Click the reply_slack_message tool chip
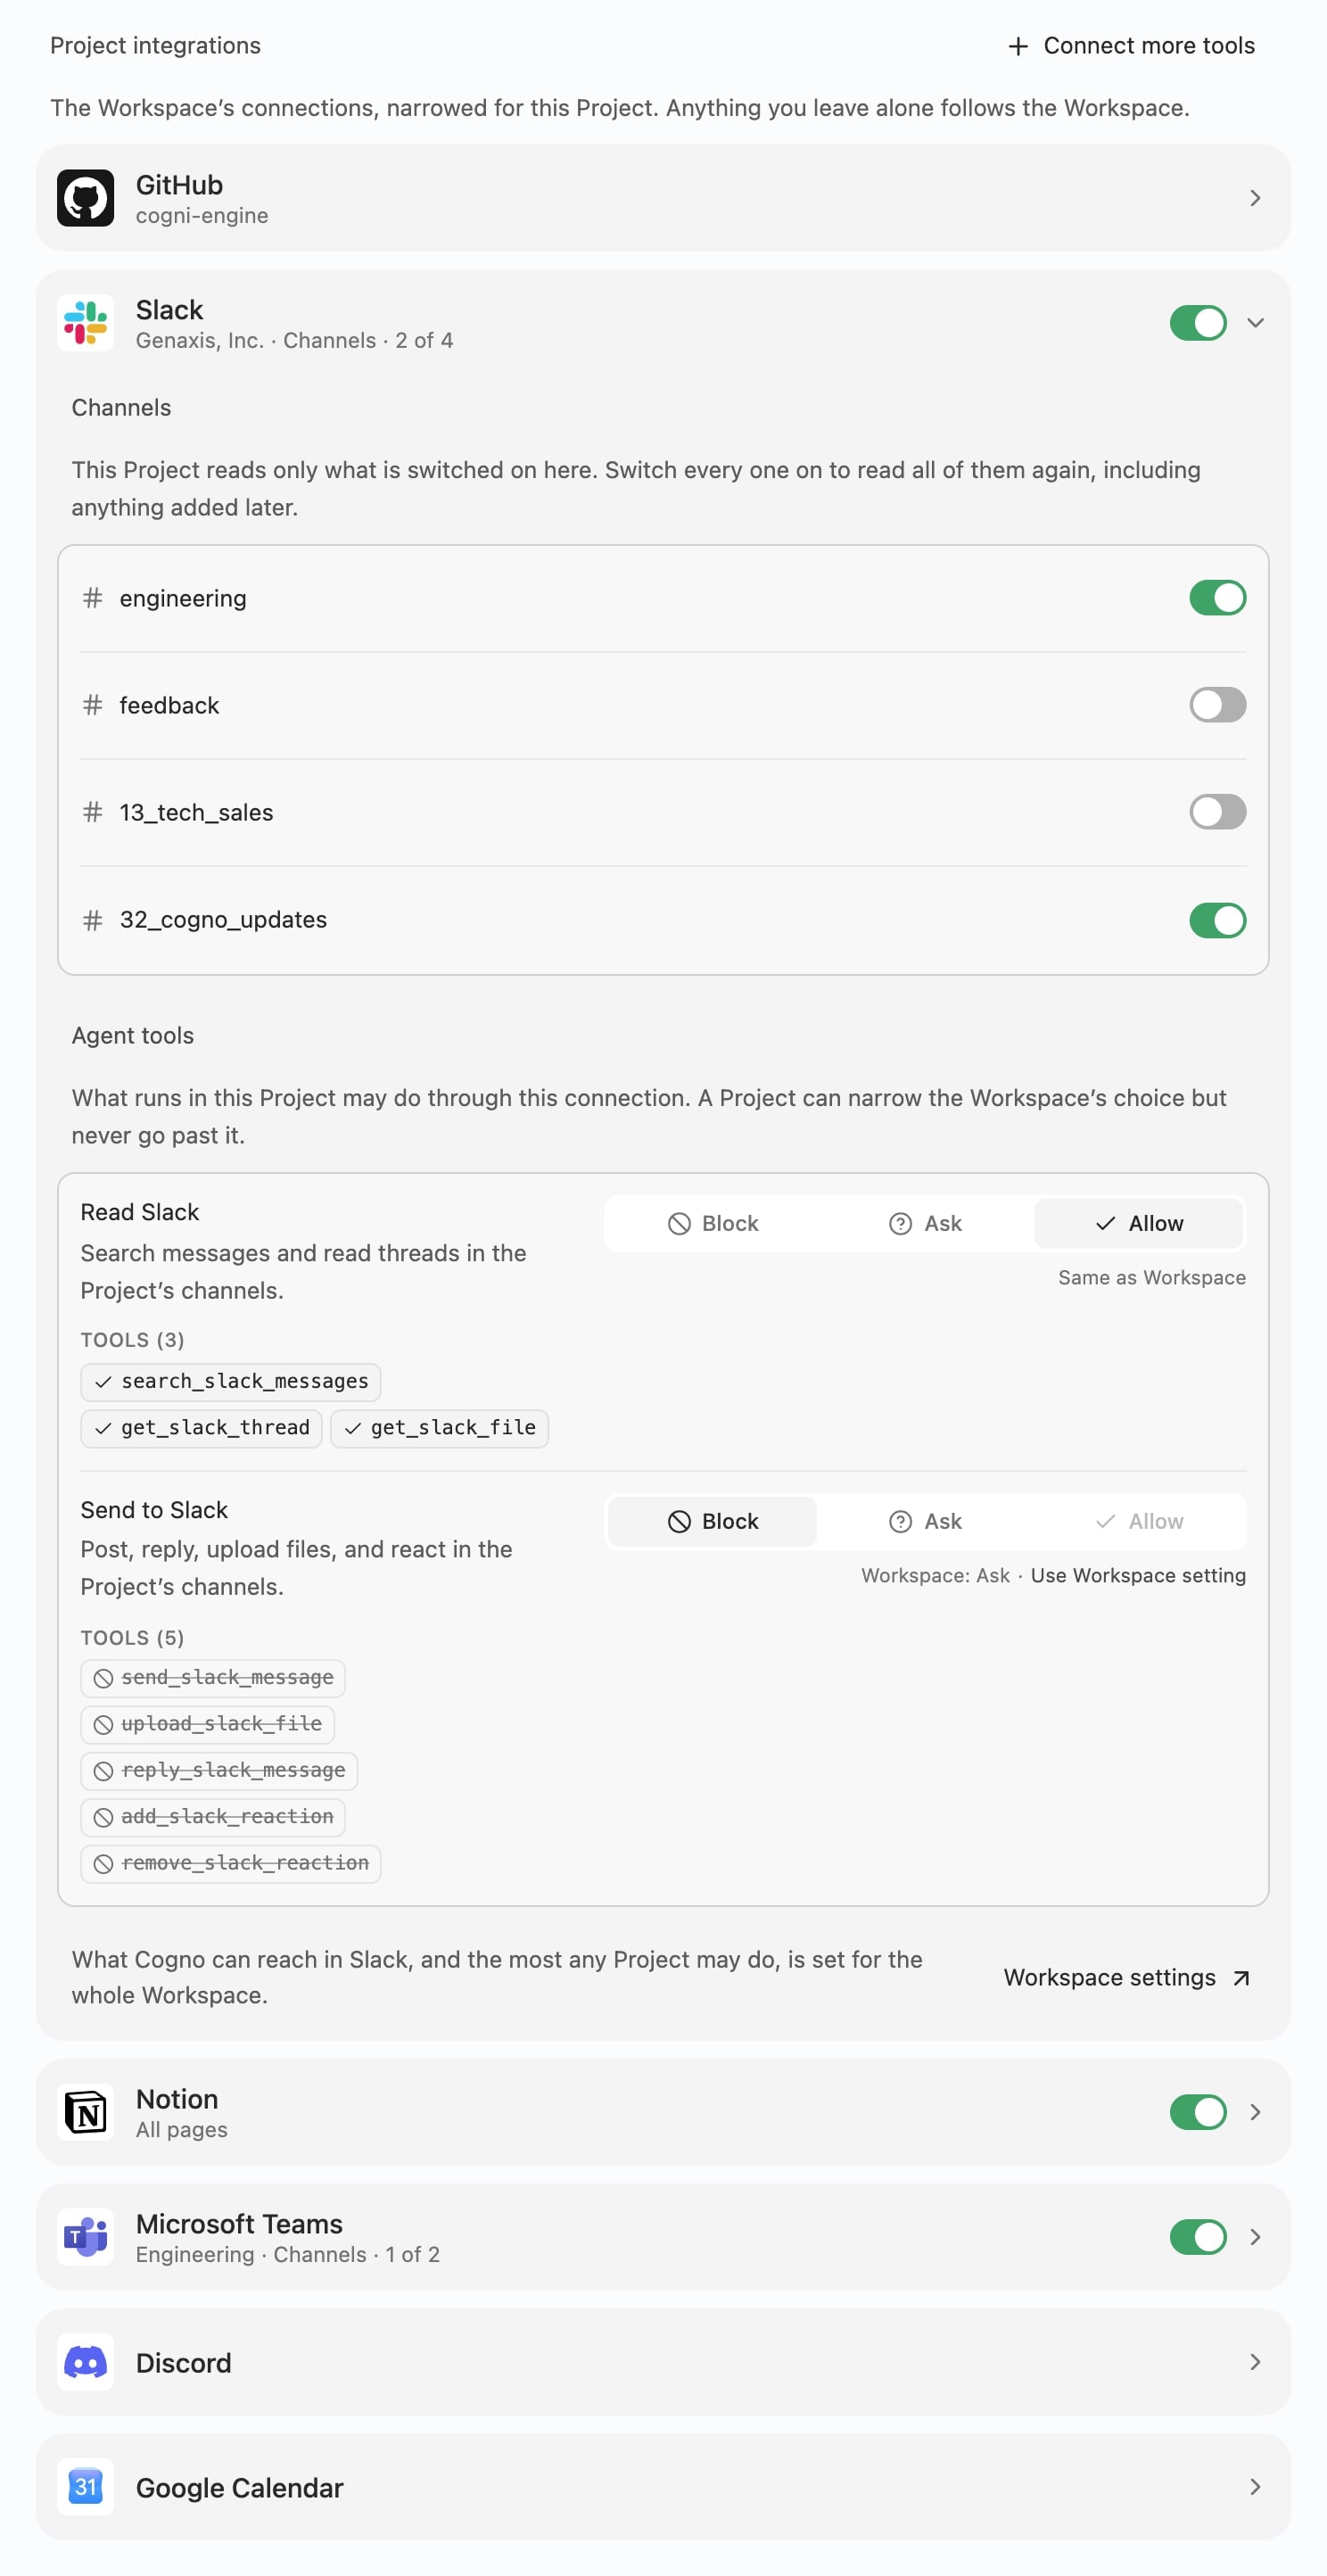This screenshot has height=2576, width=1327. tap(219, 1771)
